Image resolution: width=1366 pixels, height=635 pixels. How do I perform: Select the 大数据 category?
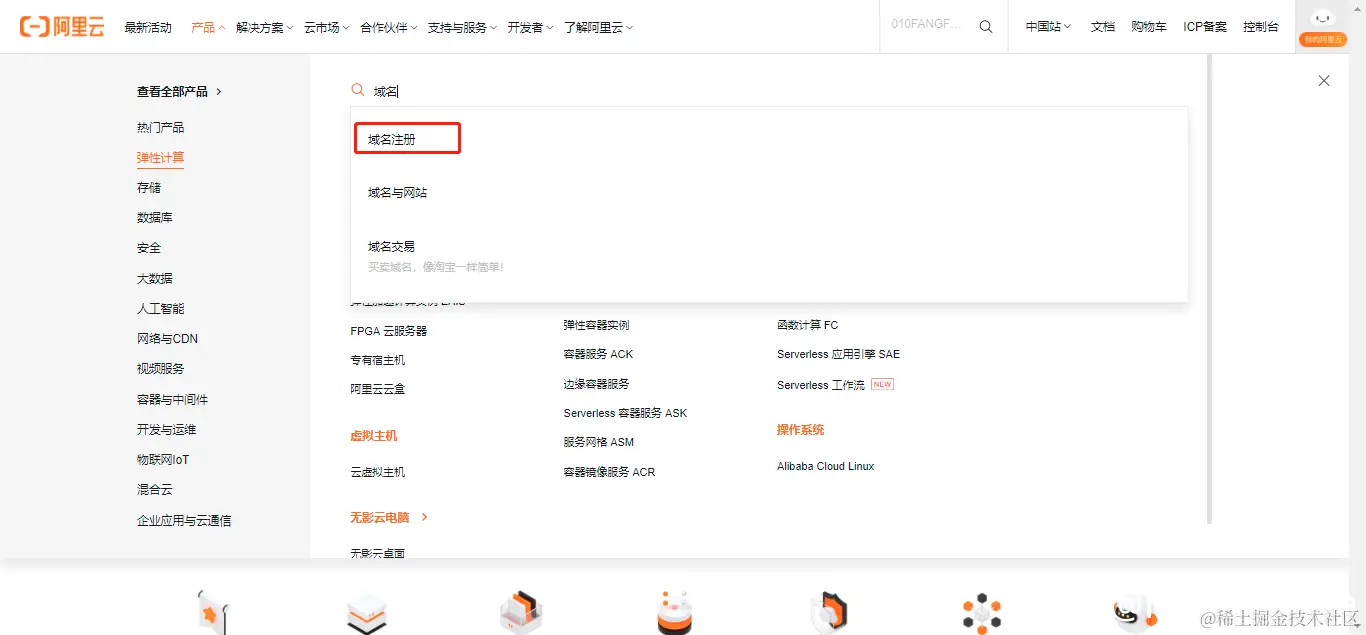(x=154, y=278)
